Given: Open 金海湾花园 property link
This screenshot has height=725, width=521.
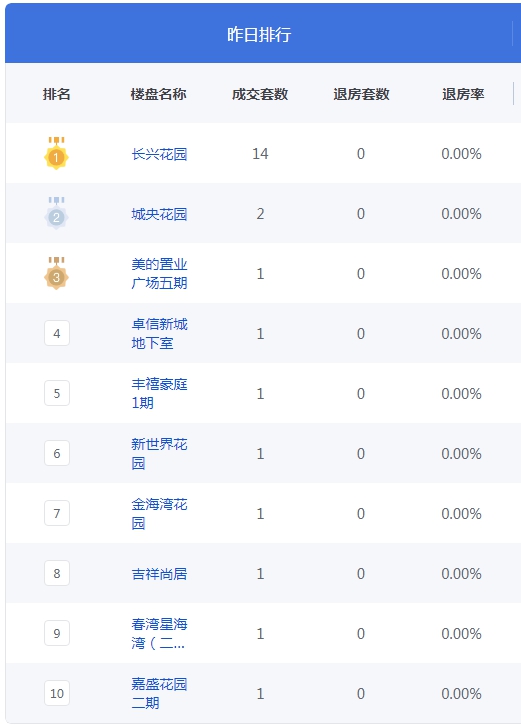Looking at the screenshot, I should pyautogui.click(x=159, y=513).
